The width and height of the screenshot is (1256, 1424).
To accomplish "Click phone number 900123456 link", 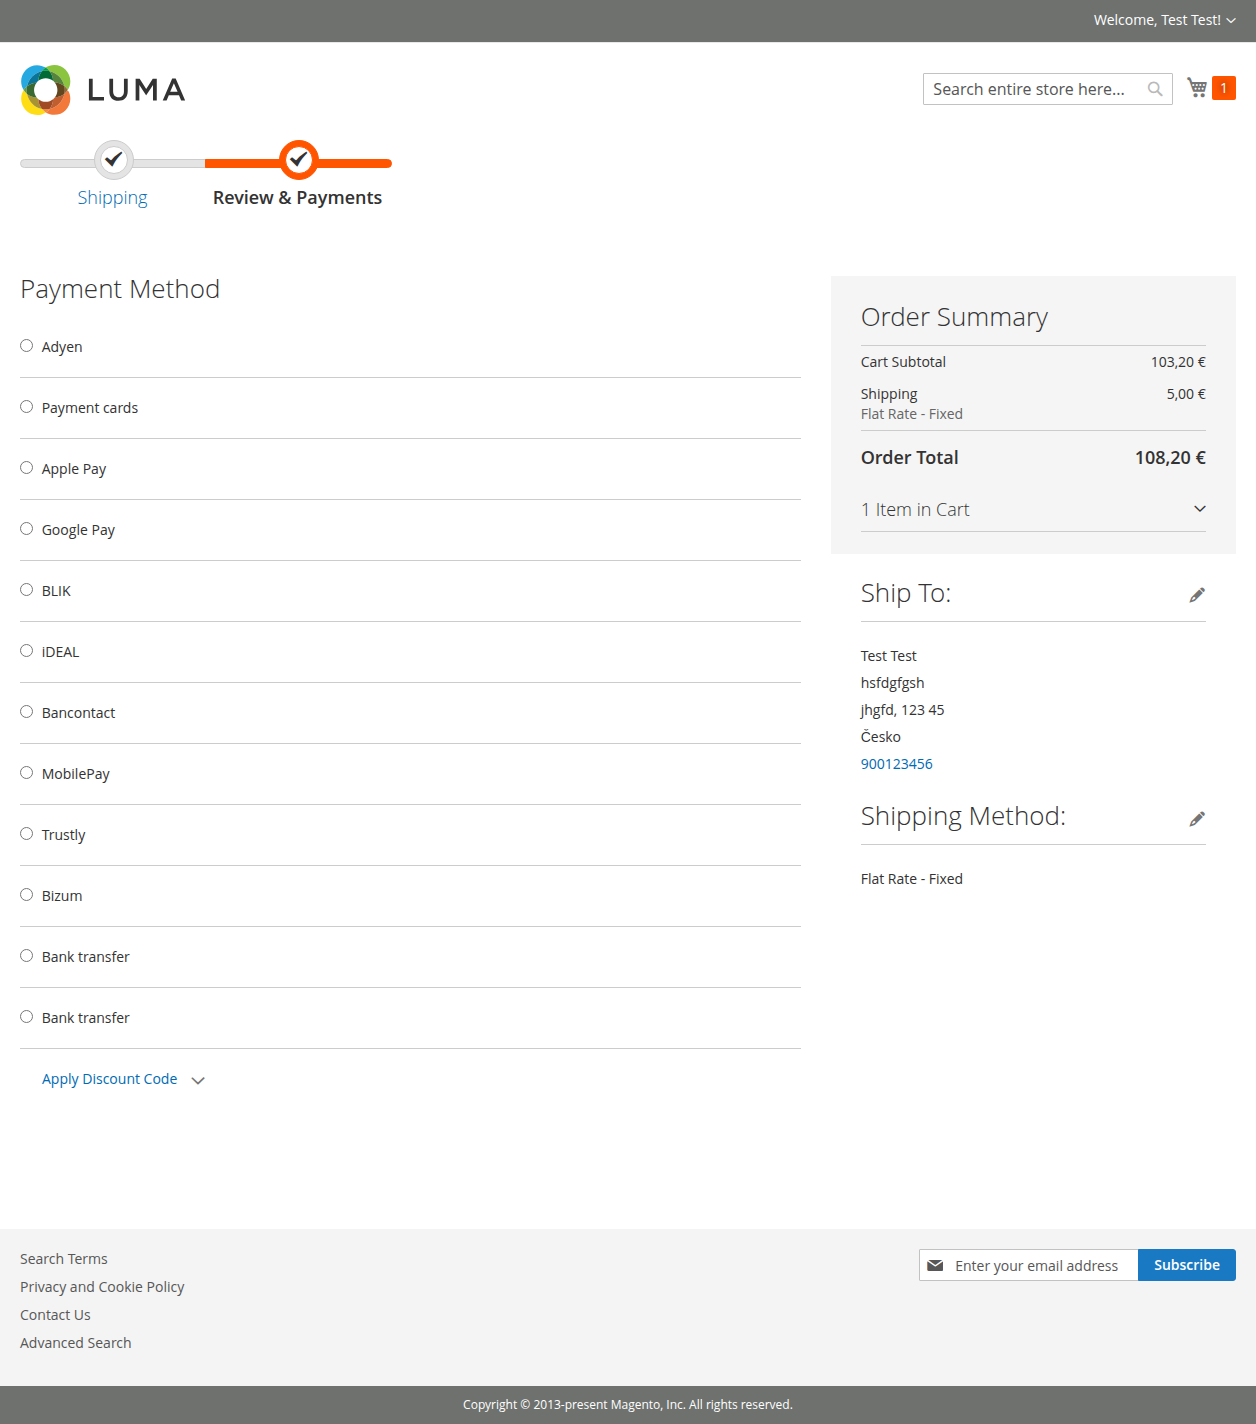I will [x=897, y=764].
